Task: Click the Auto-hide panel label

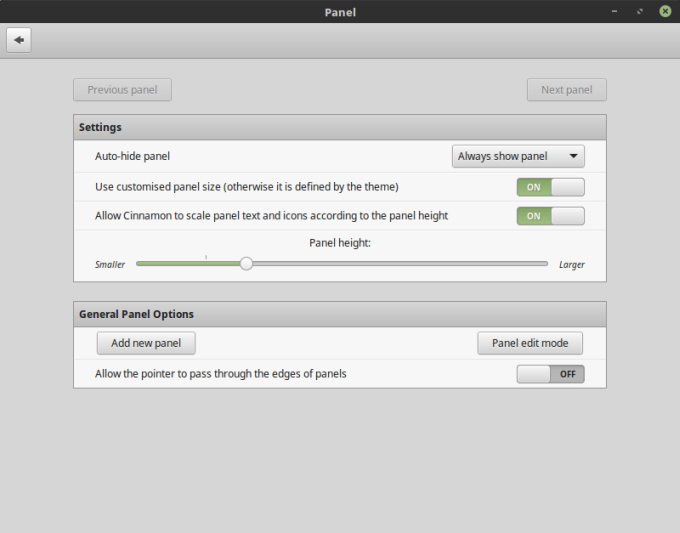Action: pos(132,156)
